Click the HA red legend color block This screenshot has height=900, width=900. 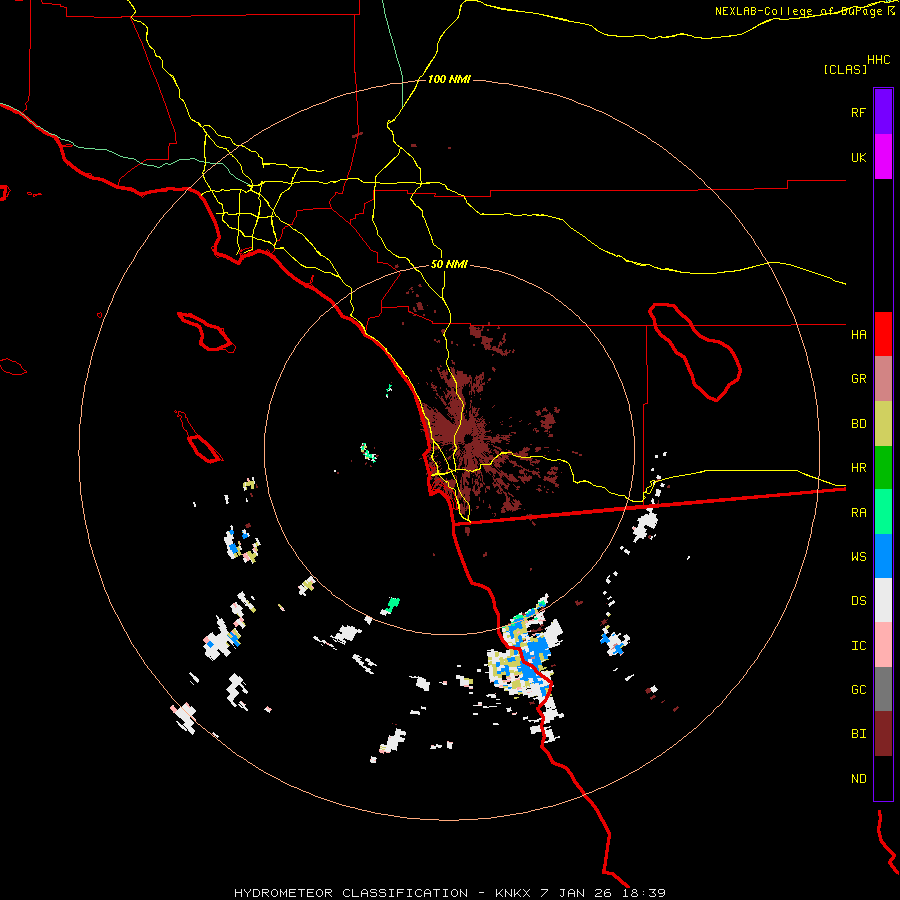883,334
